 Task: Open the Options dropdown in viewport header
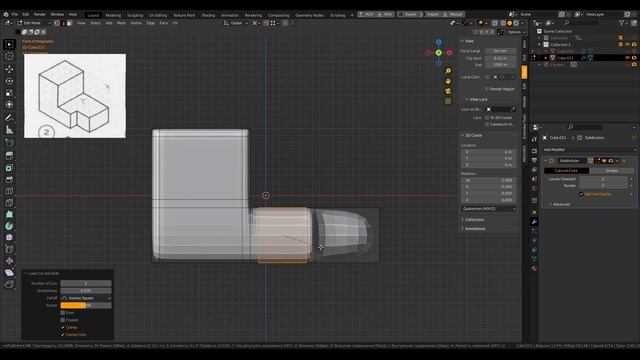[516, 32]
